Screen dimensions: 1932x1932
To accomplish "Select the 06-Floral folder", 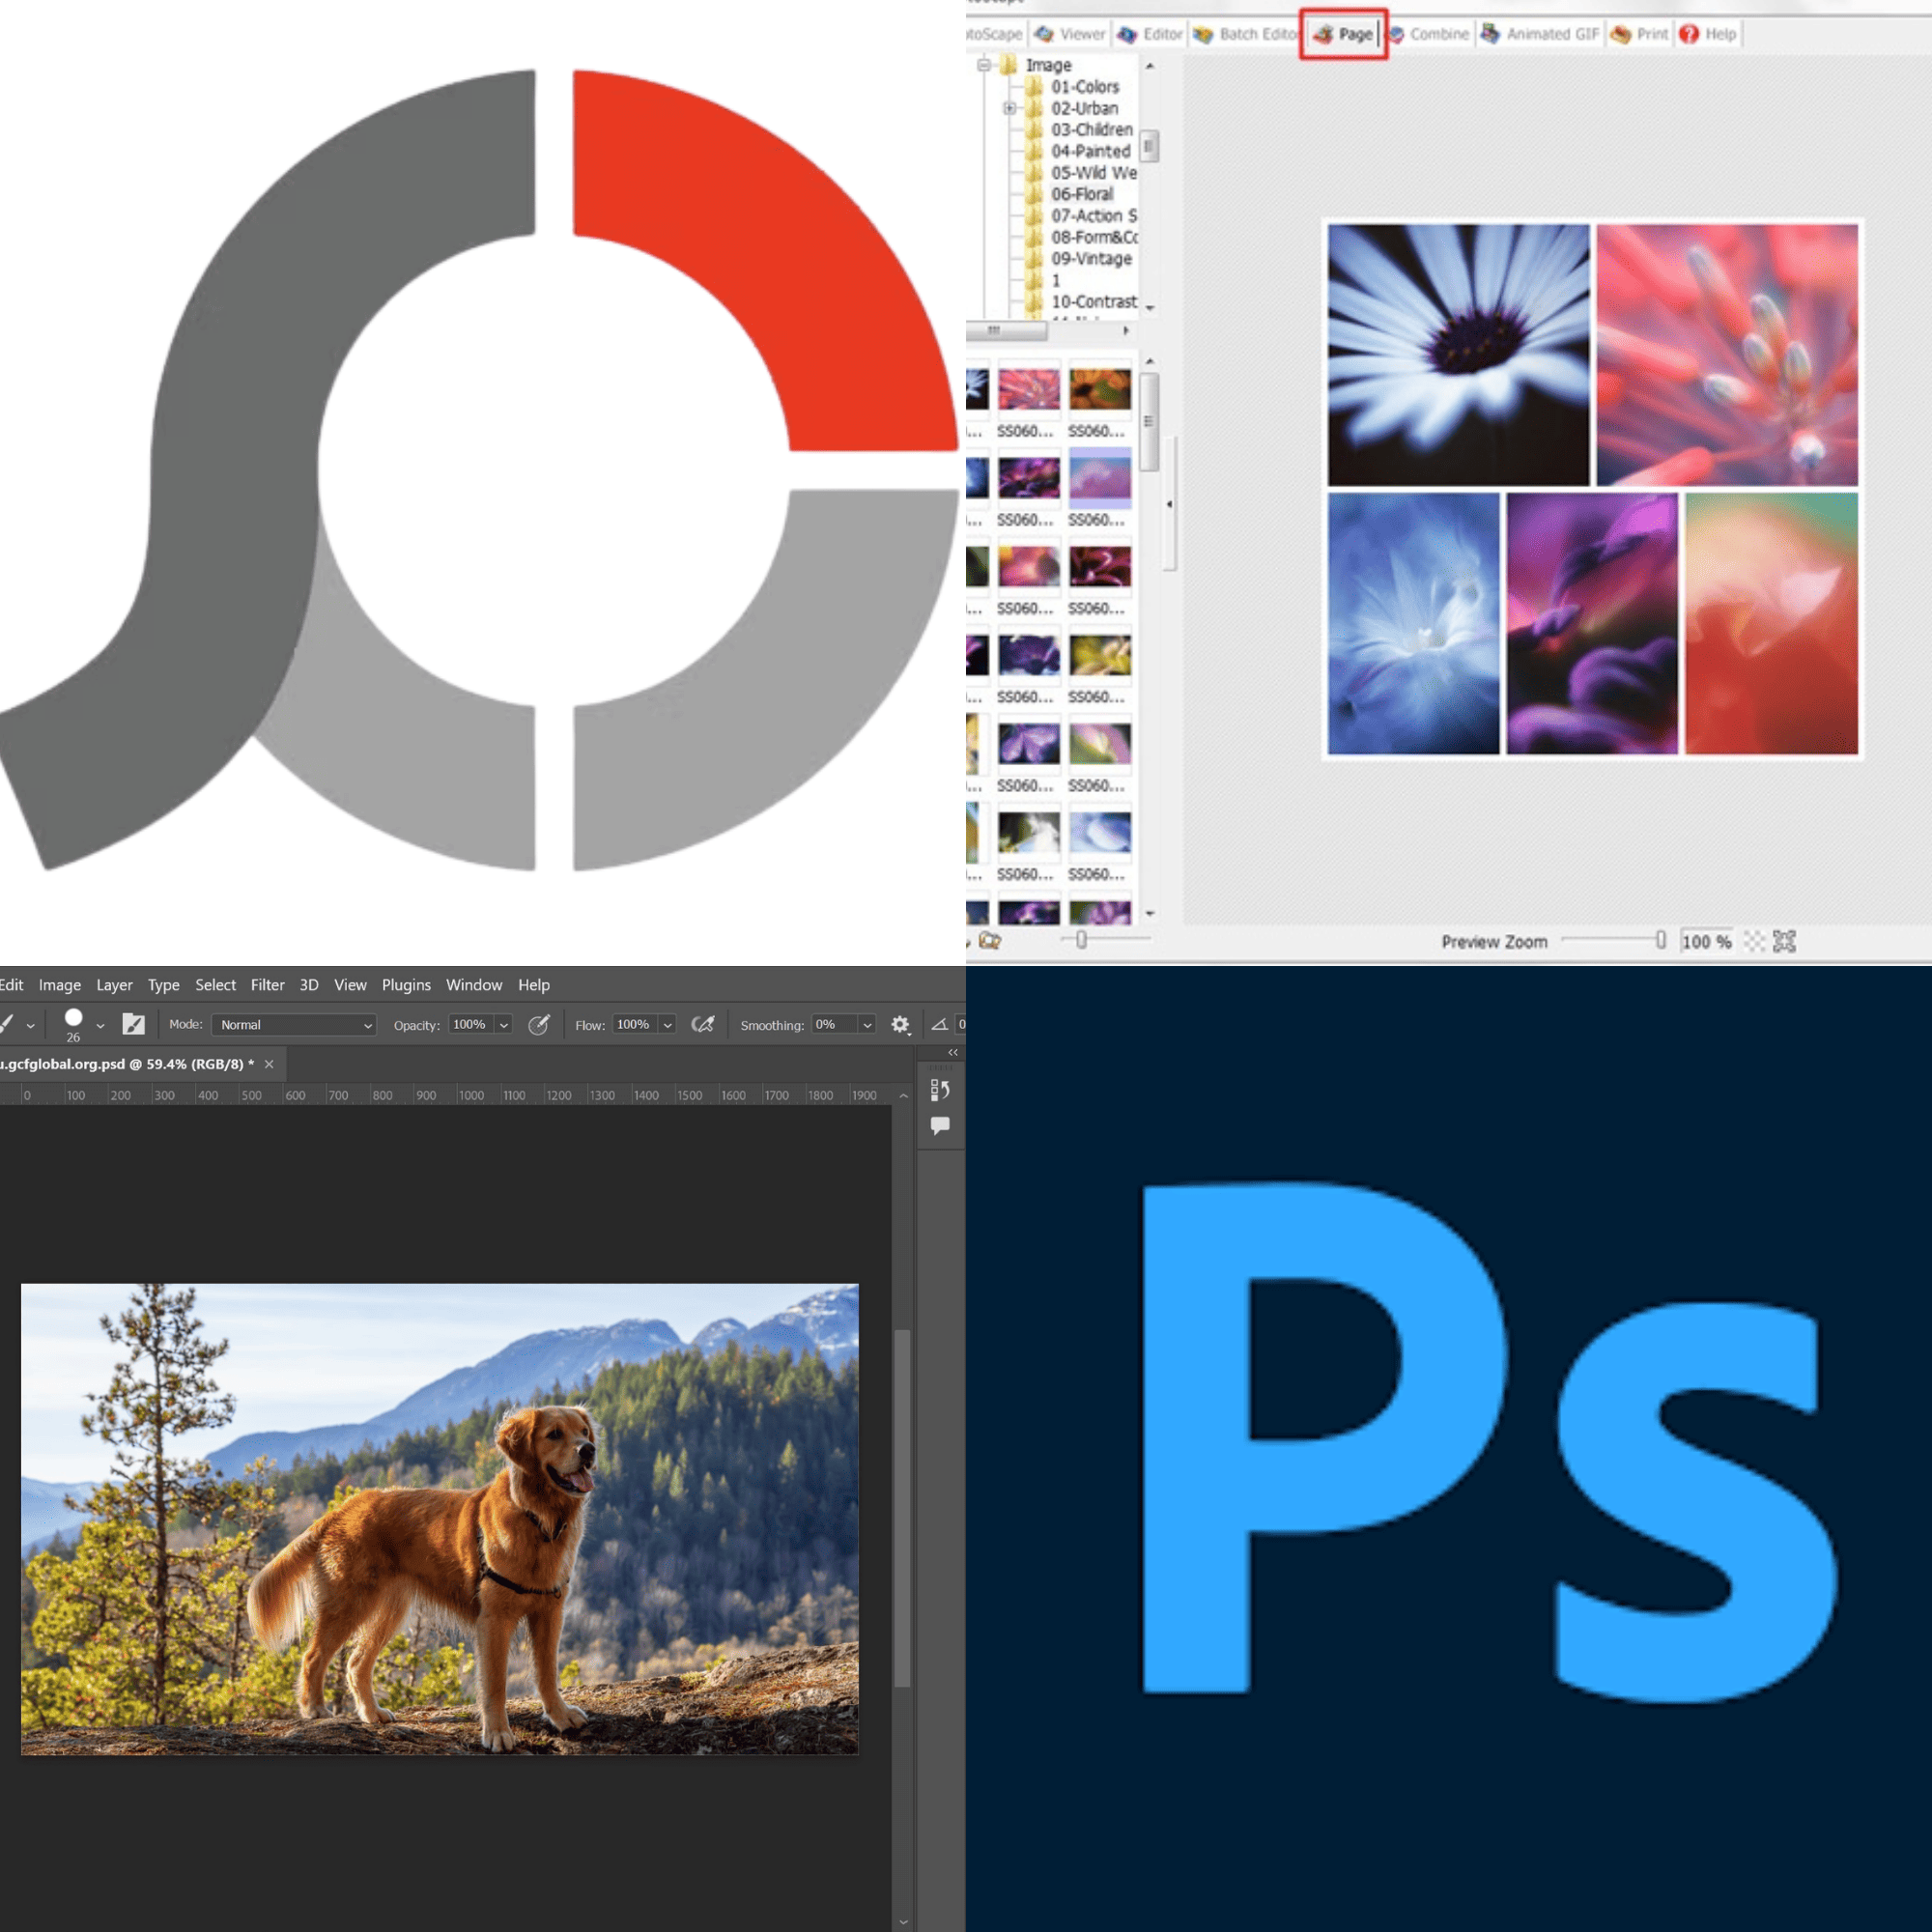I will coord(1081,194).
